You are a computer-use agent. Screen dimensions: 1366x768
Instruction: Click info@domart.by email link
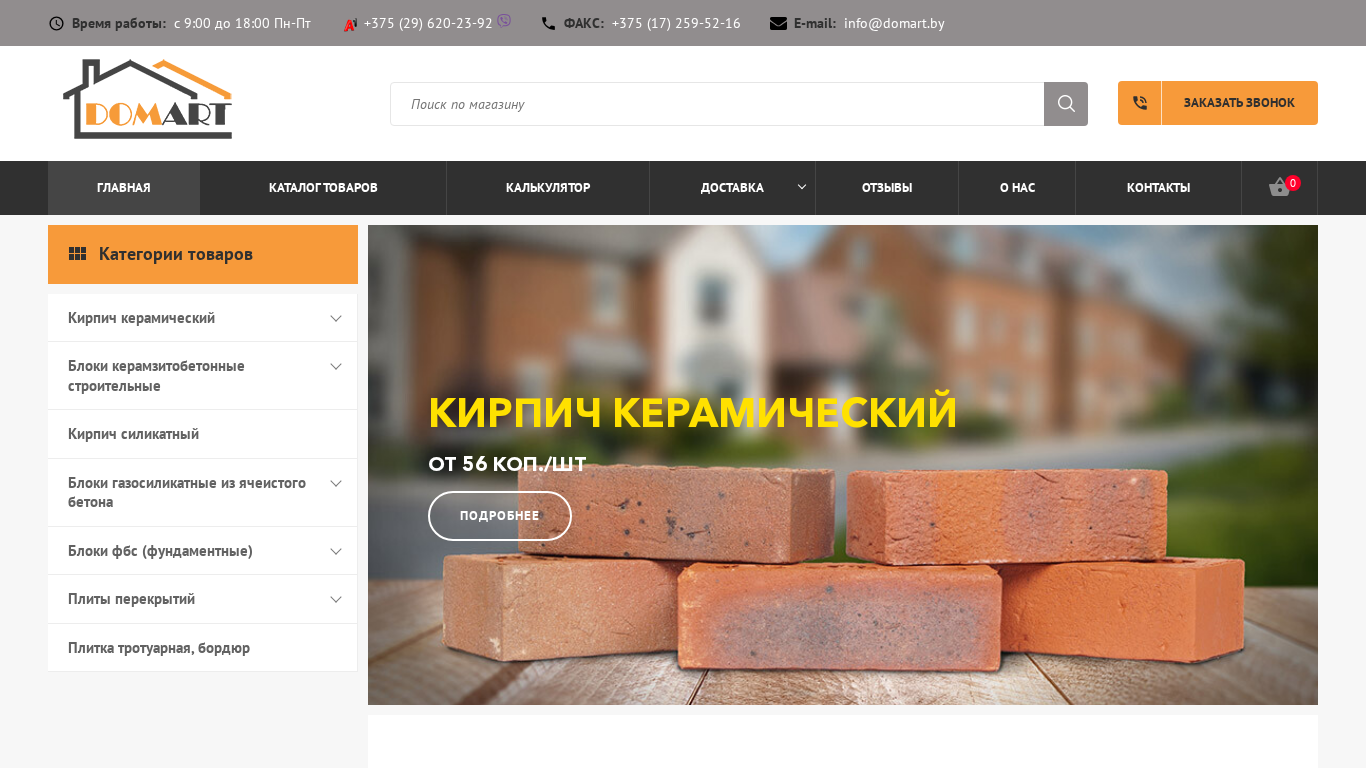click(x=894, y=23)
